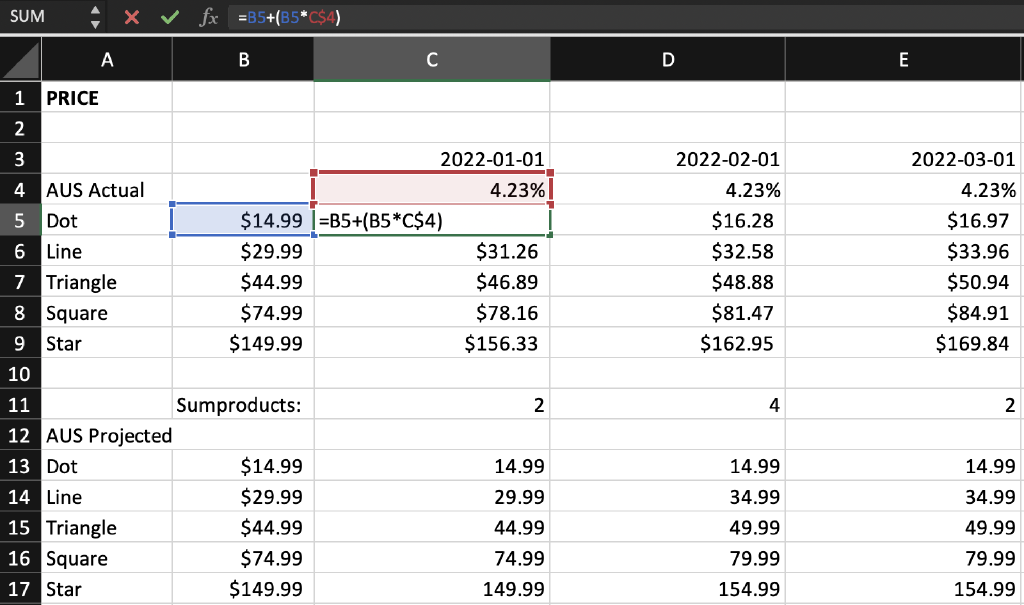The width and height of the screenshot is (1024, 605).
Task: Click the 4.23% cell in C4
Action: pyautogui.click(x=431, y=189)
